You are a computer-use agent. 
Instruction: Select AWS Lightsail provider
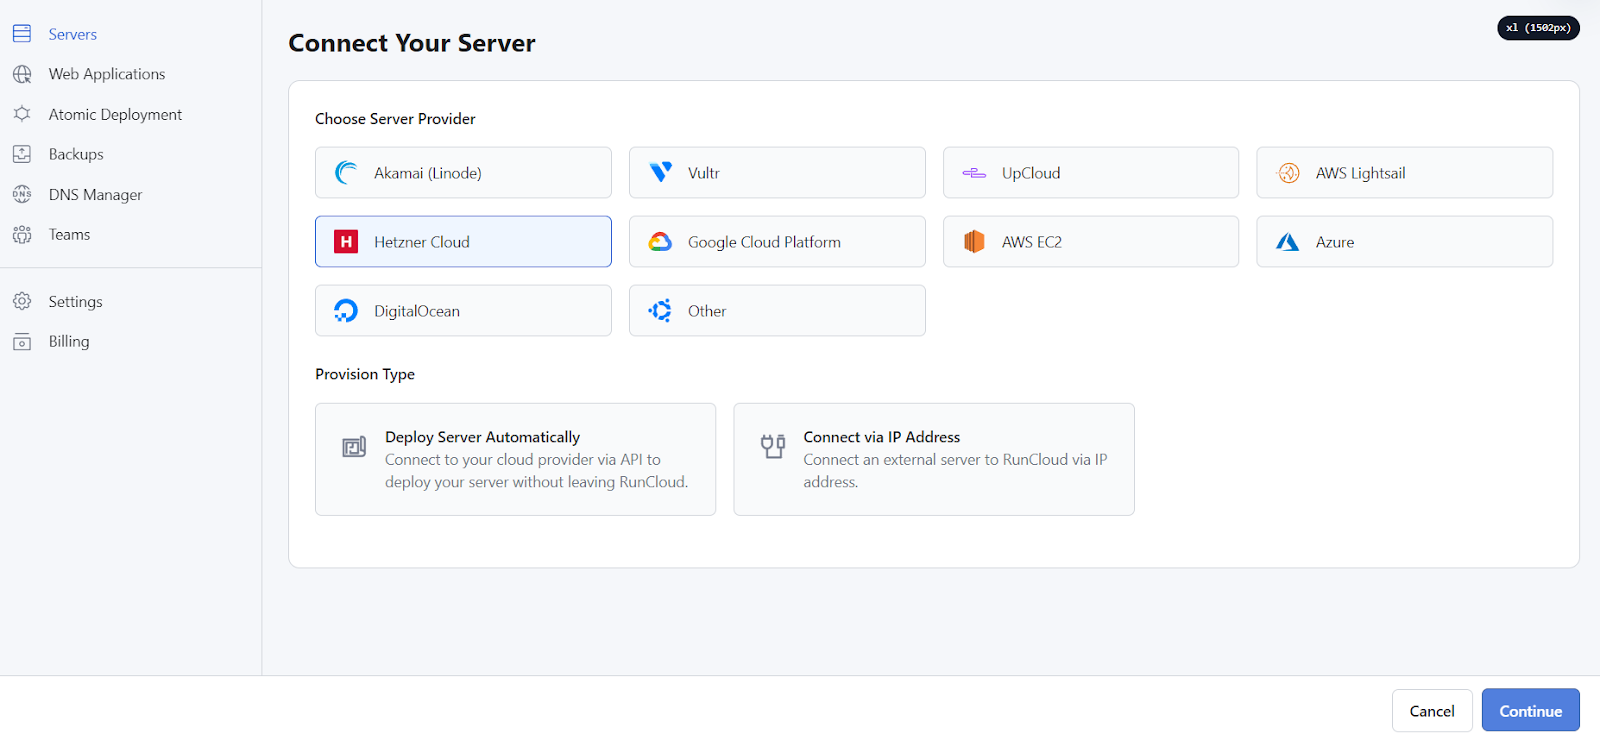coord(1404,173)
